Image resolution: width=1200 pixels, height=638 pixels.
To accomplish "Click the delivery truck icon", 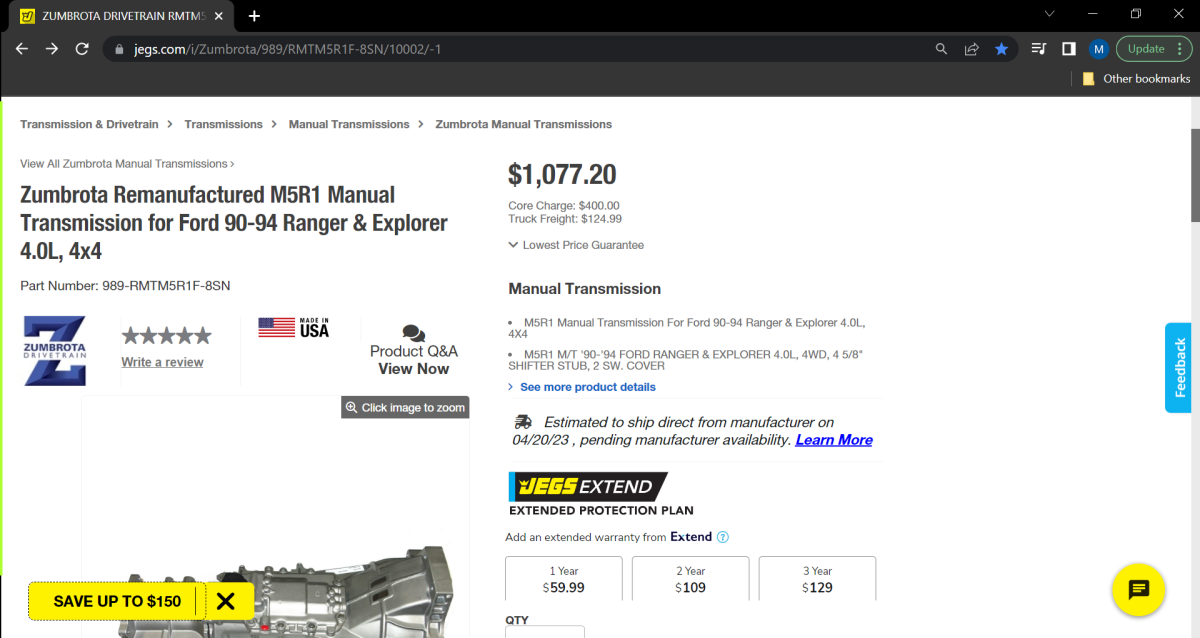I will [x=522, y=422].
